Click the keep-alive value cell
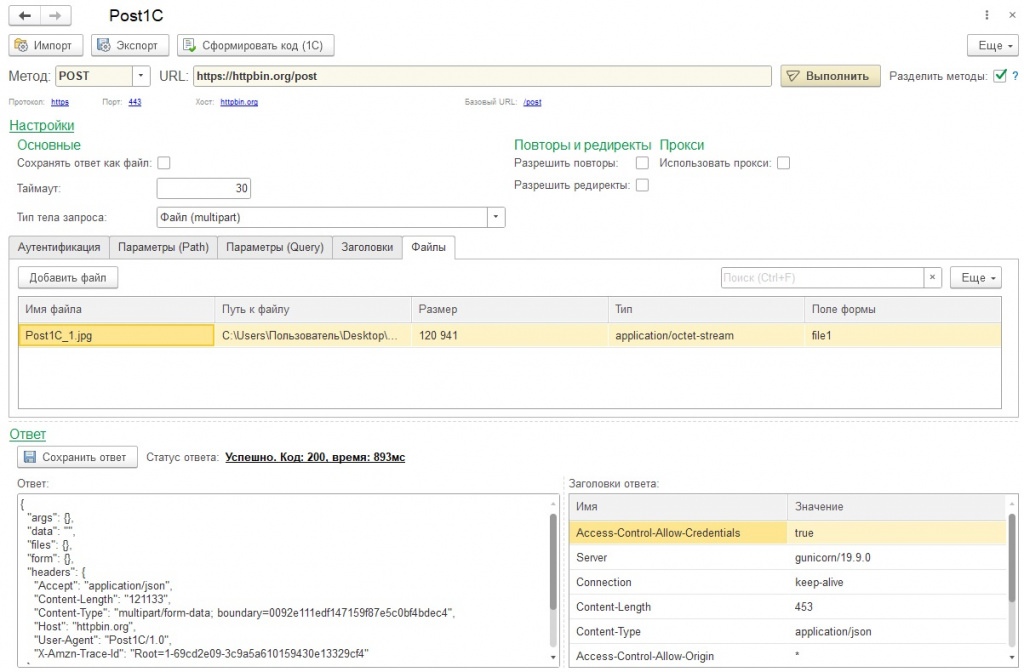Screen dimensions: 1024x672 tap(897, 583)
